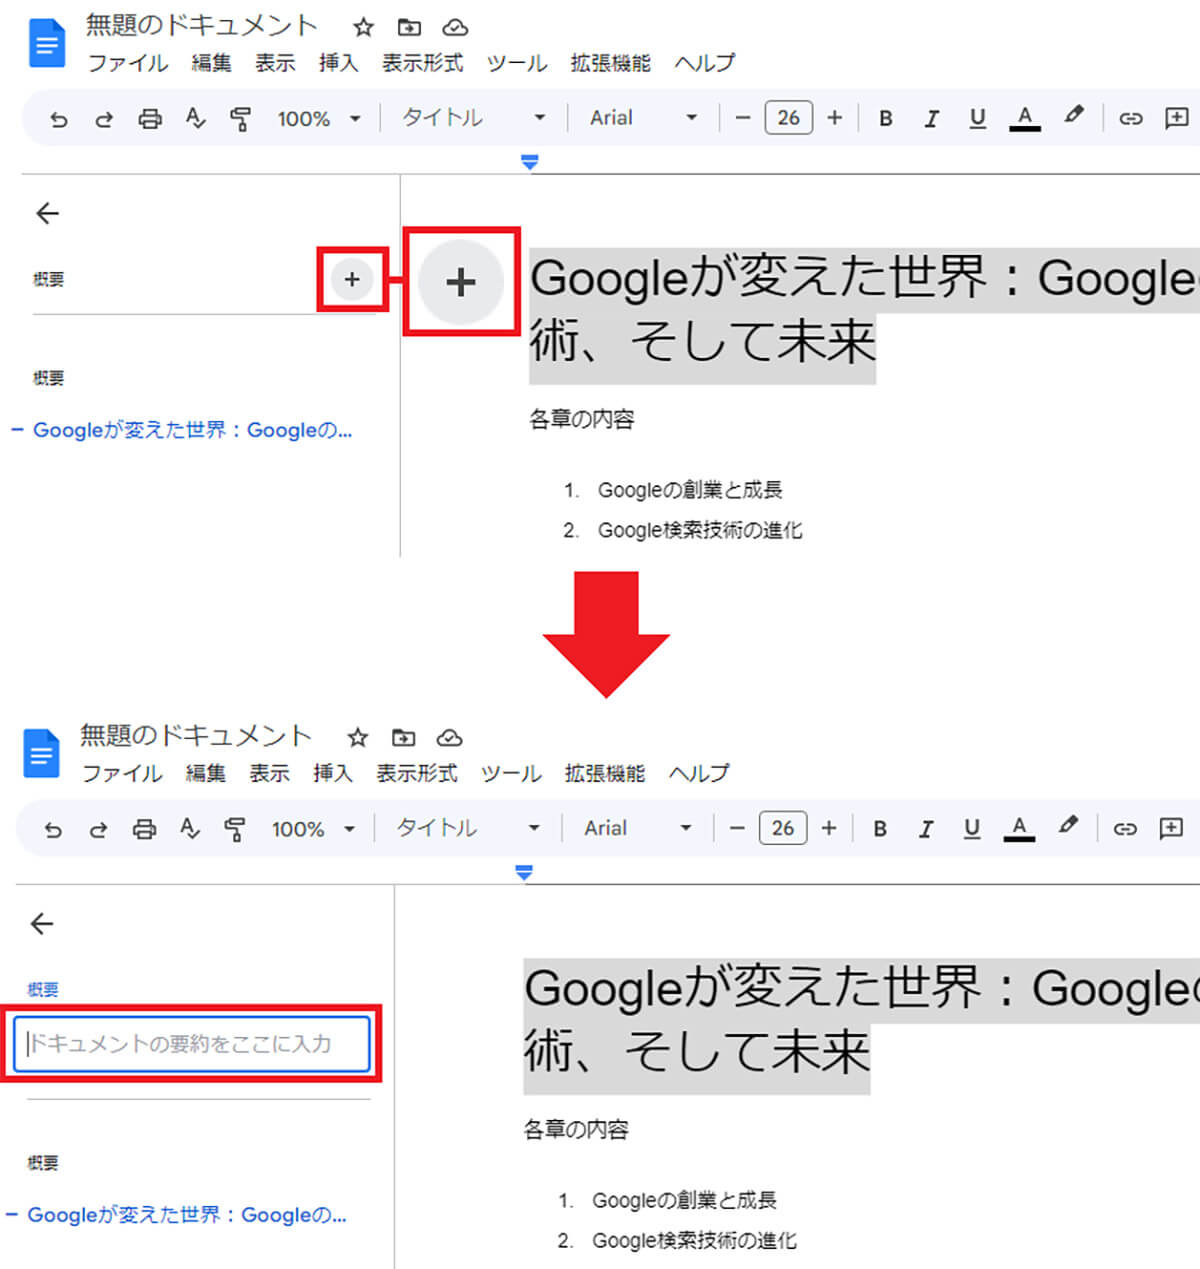Increase font size with plus in the lower screenshot
This screenshot has width=1200, height=1269.
(828, 828)
